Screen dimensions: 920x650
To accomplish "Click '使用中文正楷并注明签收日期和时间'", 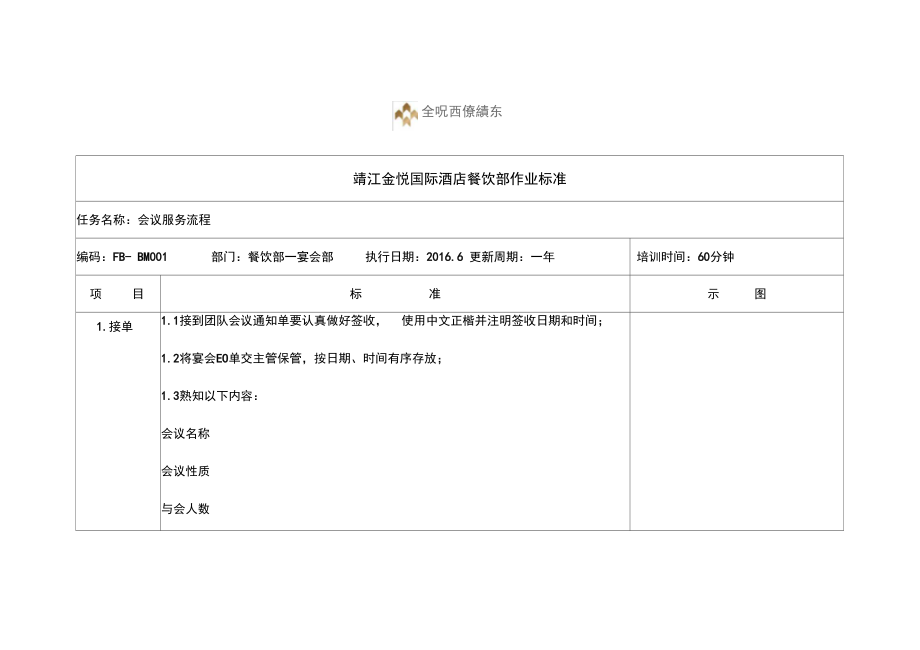I will pos(502,321).
